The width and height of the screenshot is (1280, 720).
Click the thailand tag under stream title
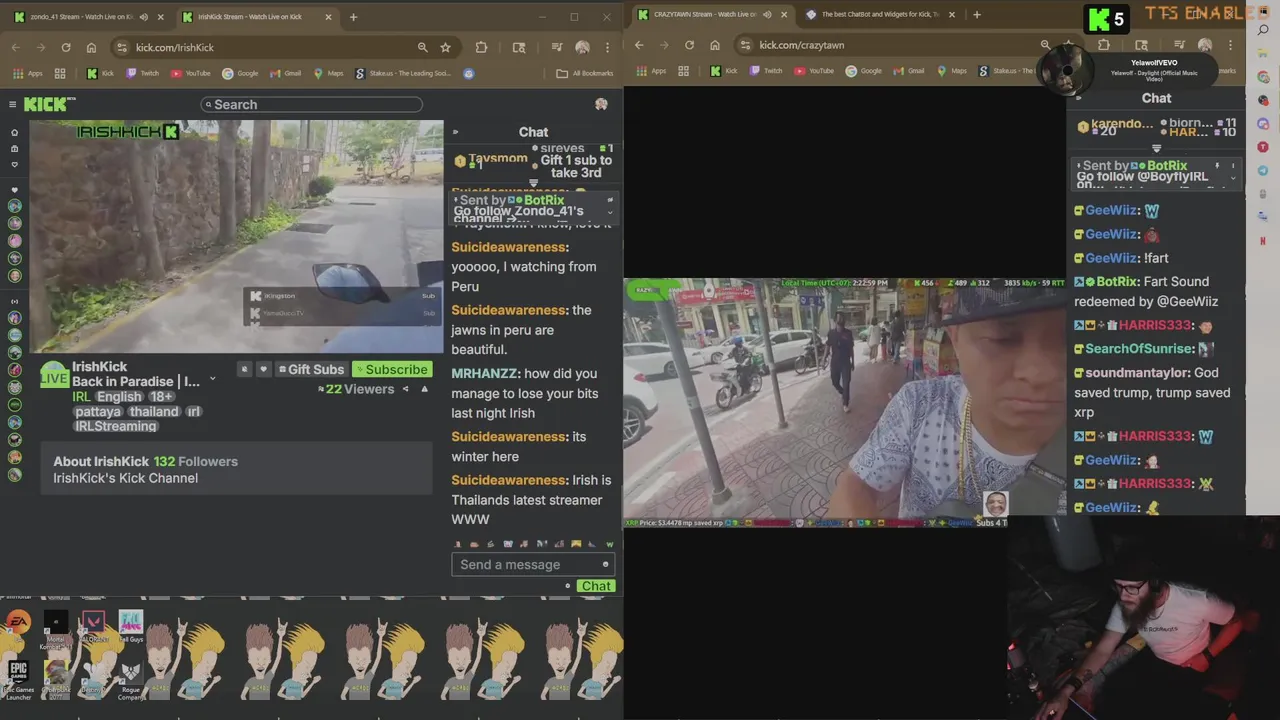point(153,411)
